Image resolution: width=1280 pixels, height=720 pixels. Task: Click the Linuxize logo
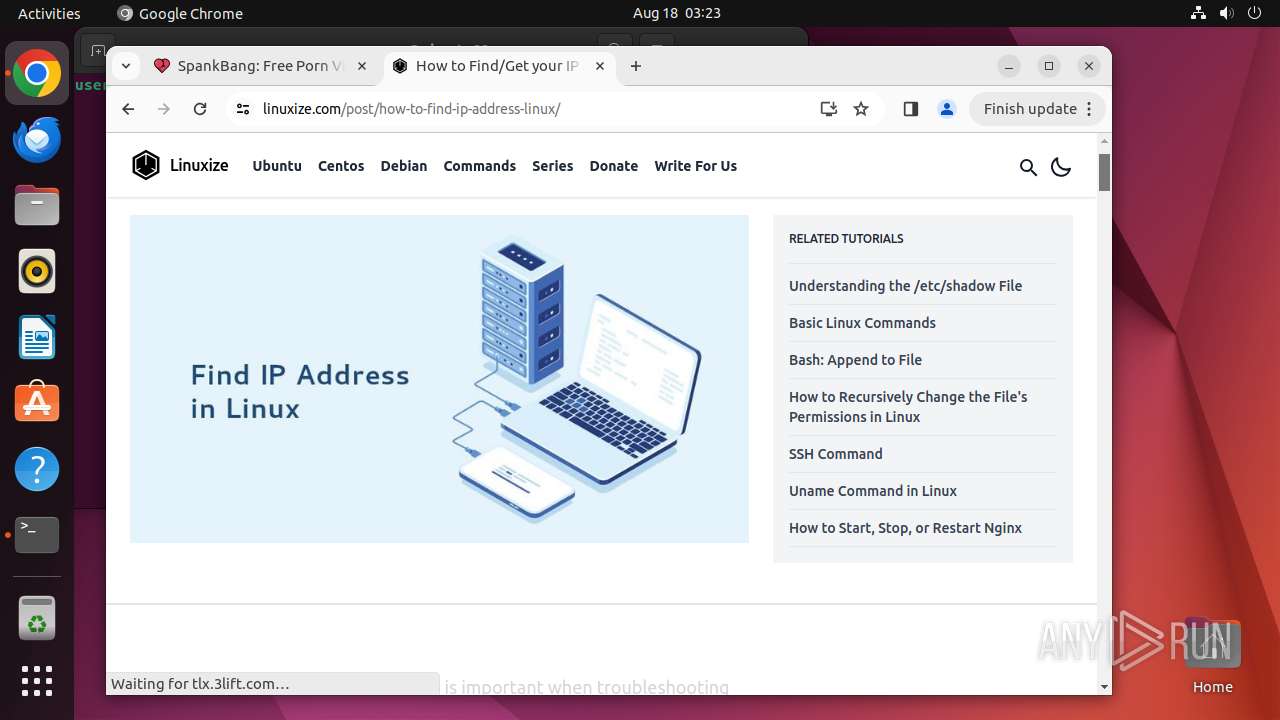pyautogui.click(x=180, y=165)
